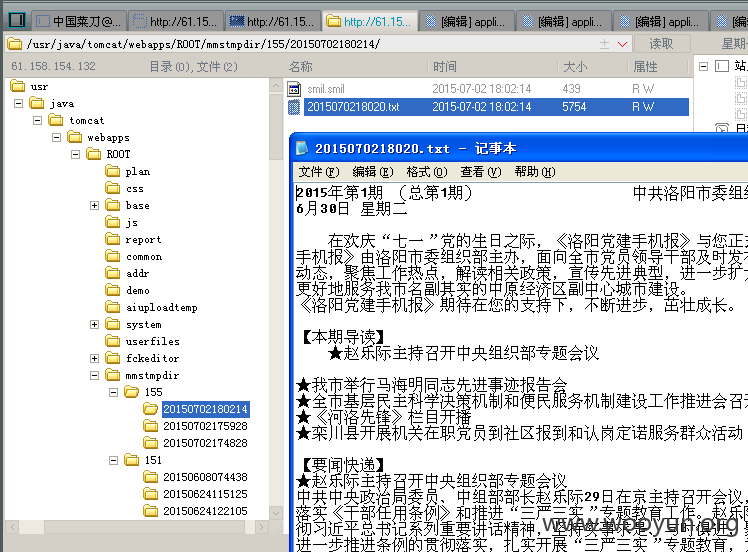This screenshot has height=552, width=748.
Task: Select the 2015070218020.txt file row
Action: (x=496, y=107)
